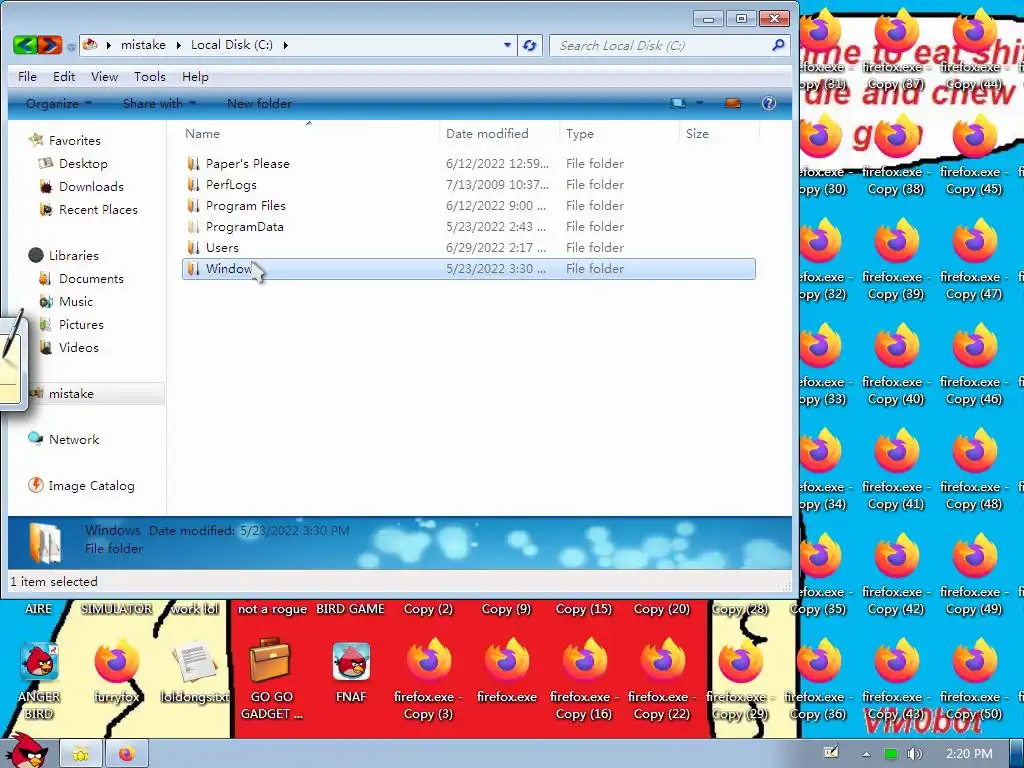Select the ANGER BIRD desktop icon

(39, 679)
